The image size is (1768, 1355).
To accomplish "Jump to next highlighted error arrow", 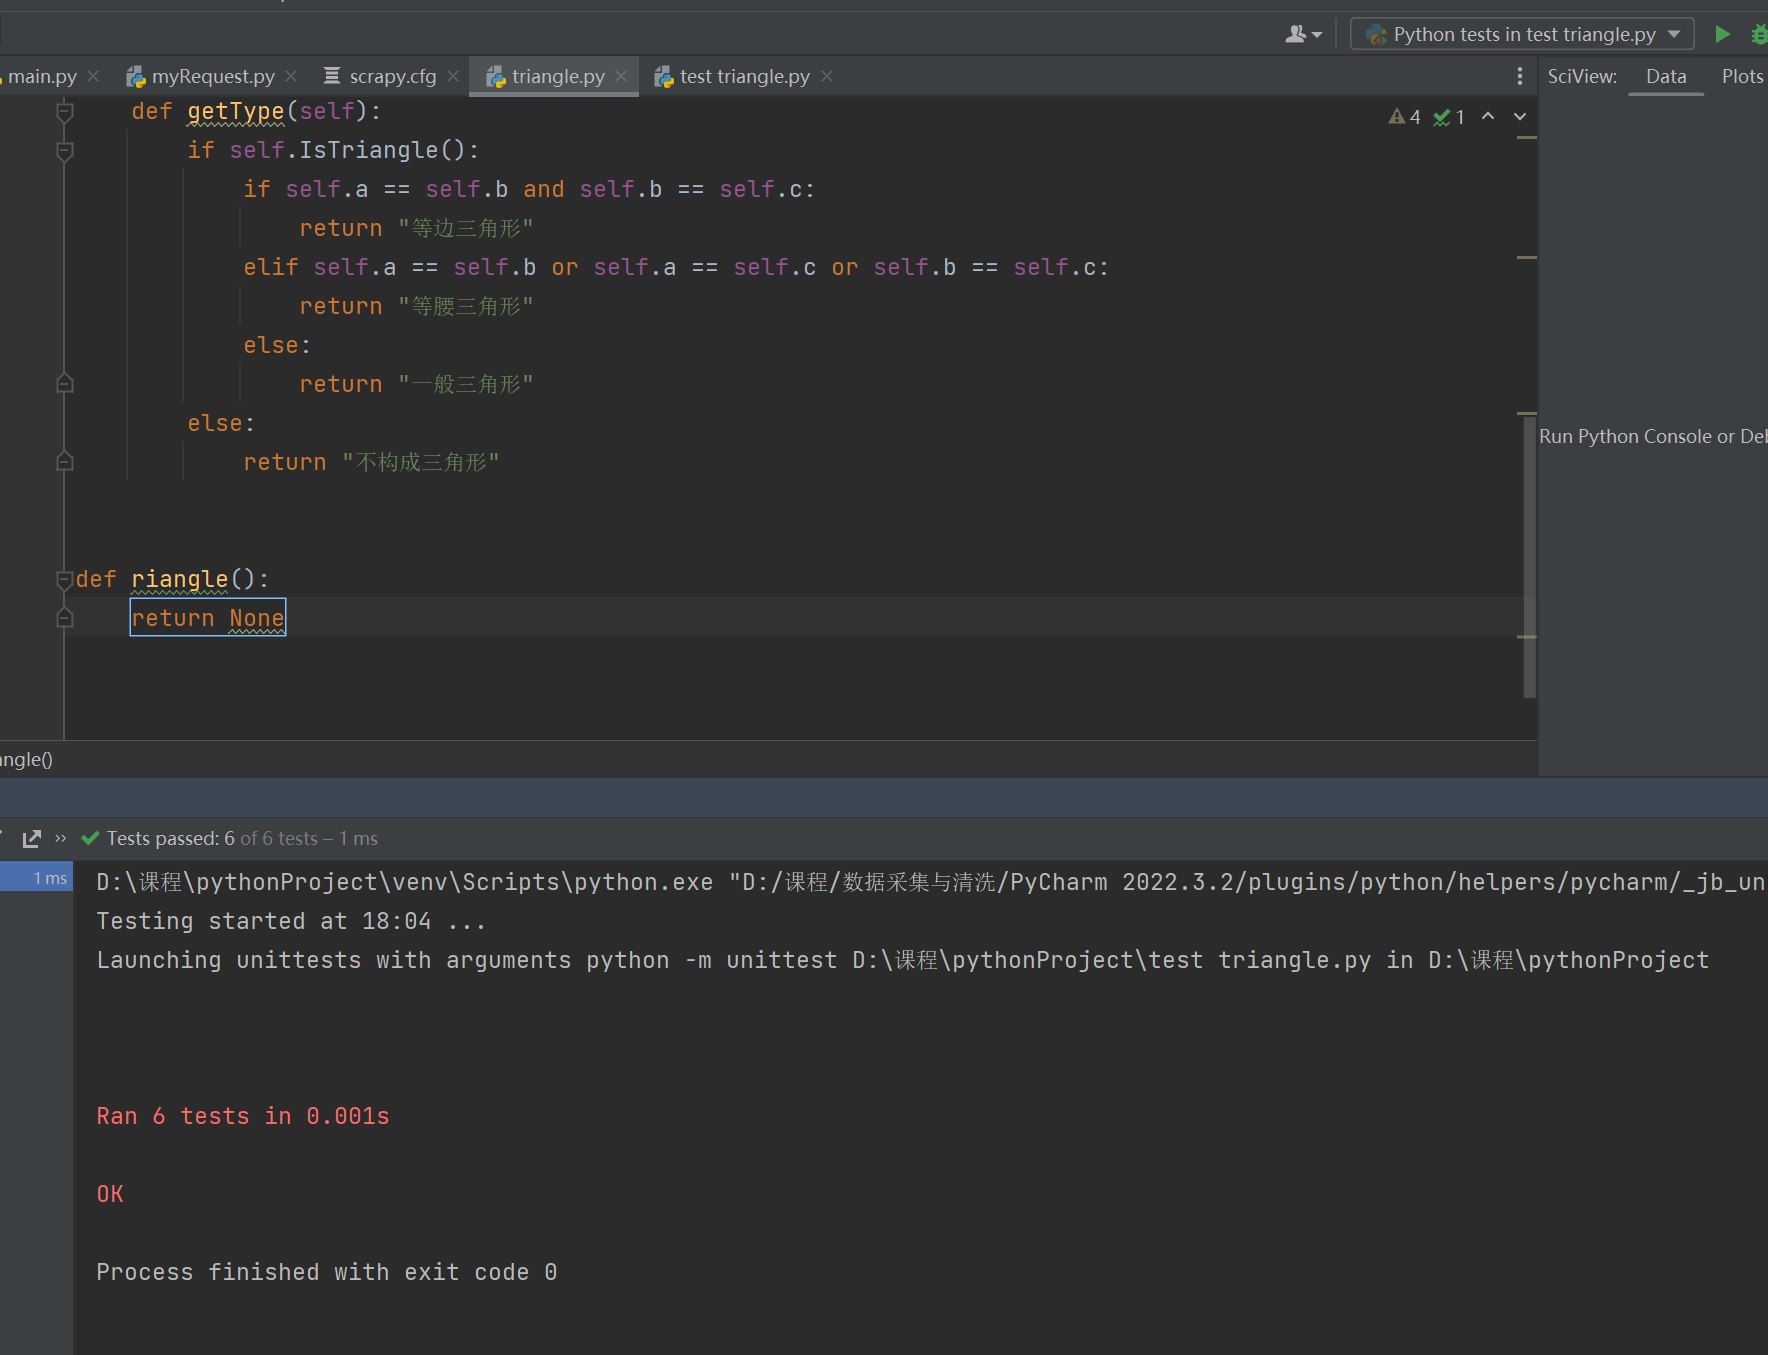I will point(1520,116).
